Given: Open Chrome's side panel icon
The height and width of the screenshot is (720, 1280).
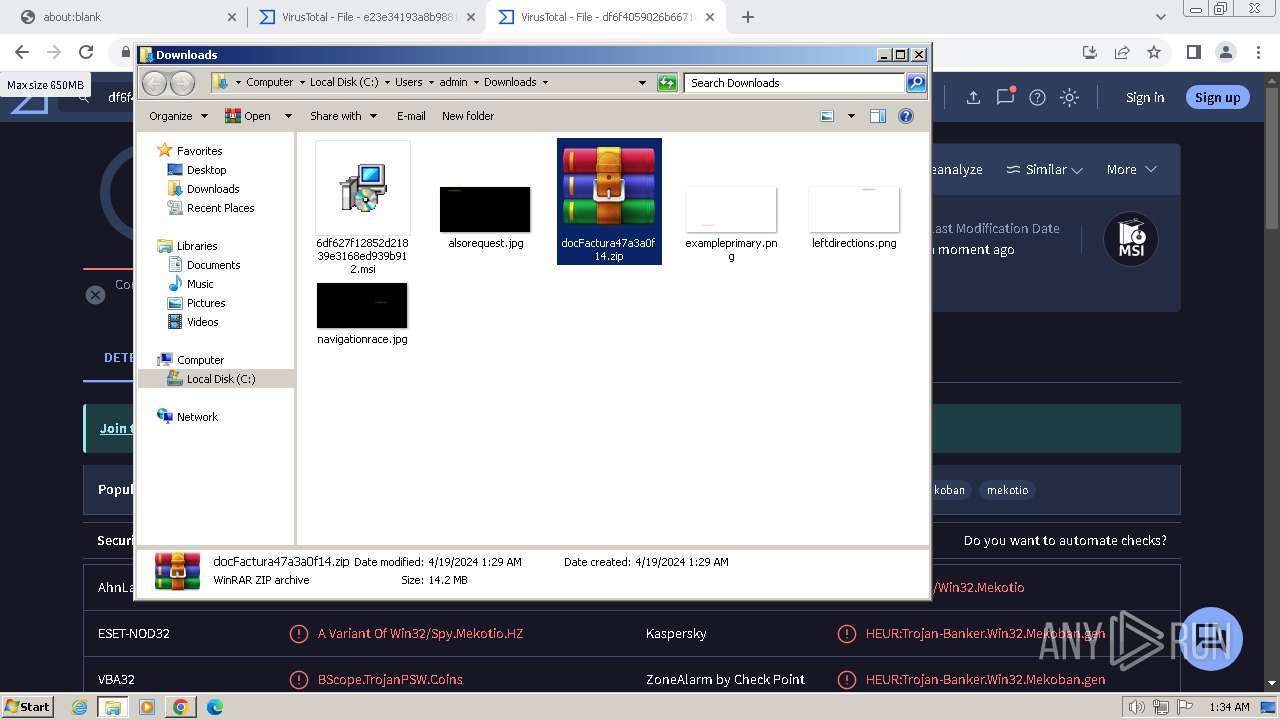Looking at the screenshot, I should tap(1193, 52).
